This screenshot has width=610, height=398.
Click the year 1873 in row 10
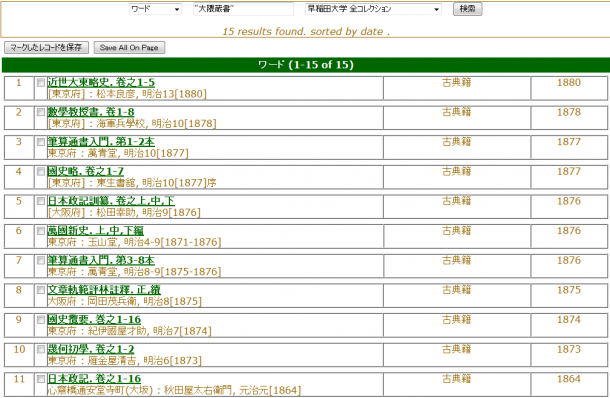click(569, 349)
